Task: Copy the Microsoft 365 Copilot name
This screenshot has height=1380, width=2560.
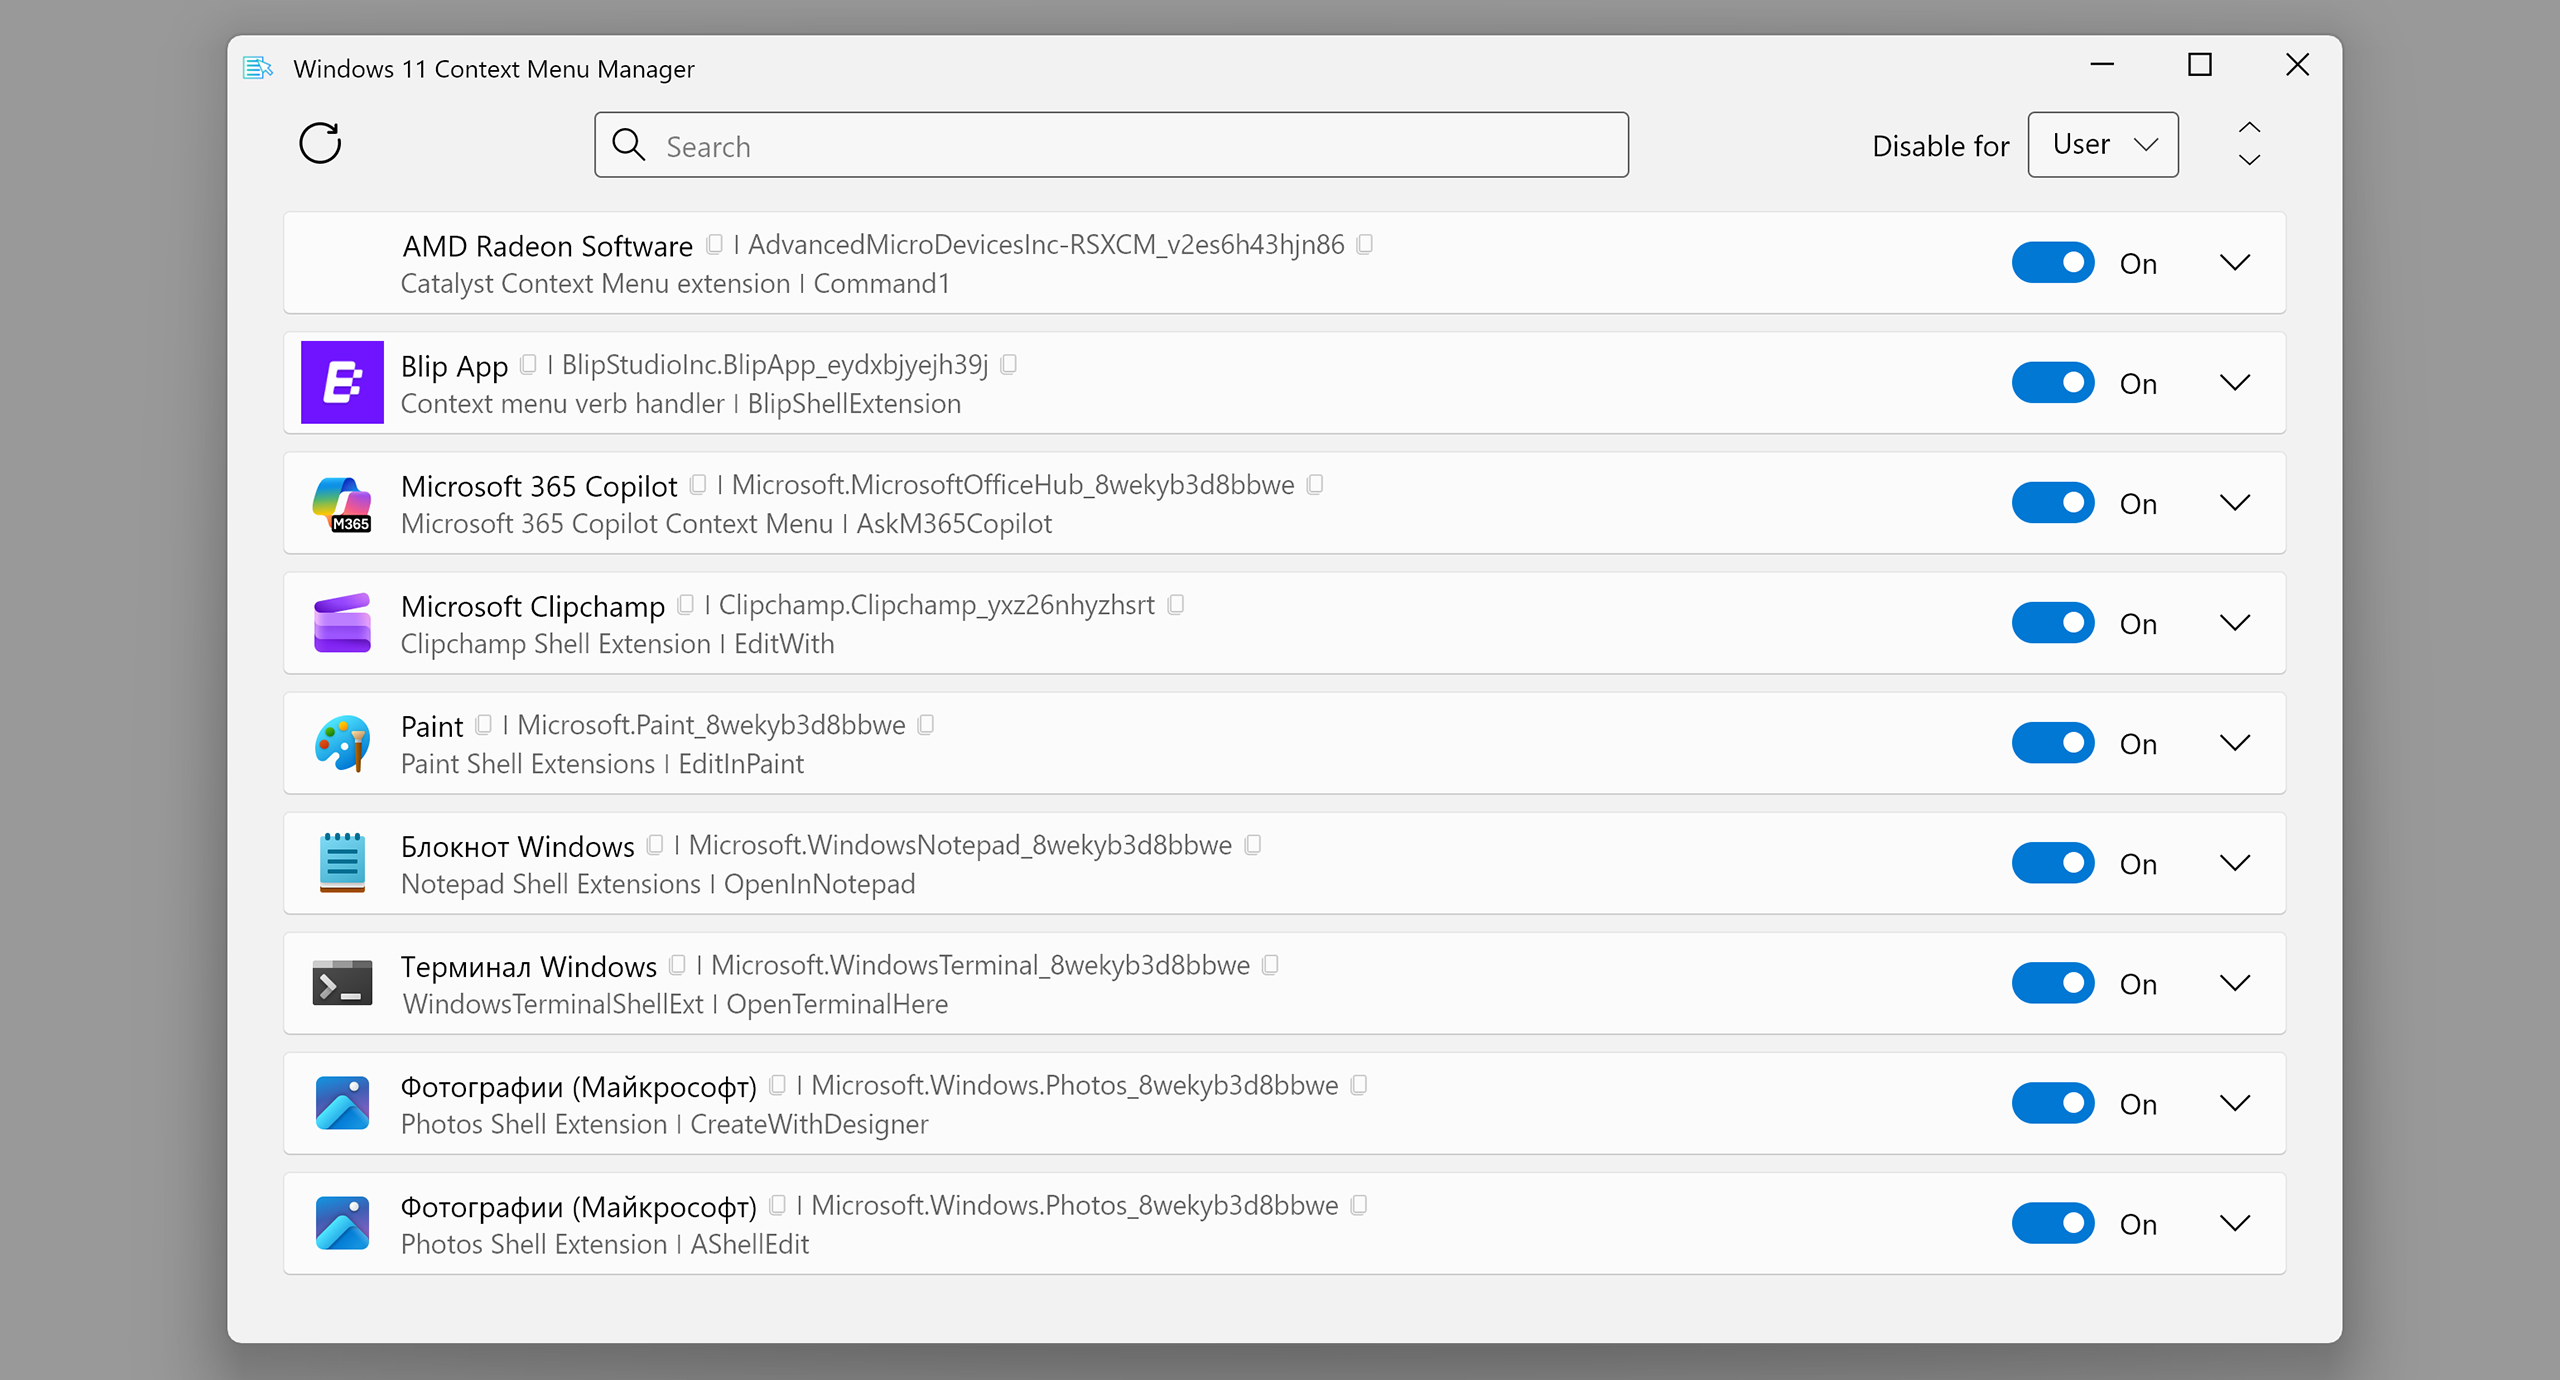Action: [x=698, y=484]
